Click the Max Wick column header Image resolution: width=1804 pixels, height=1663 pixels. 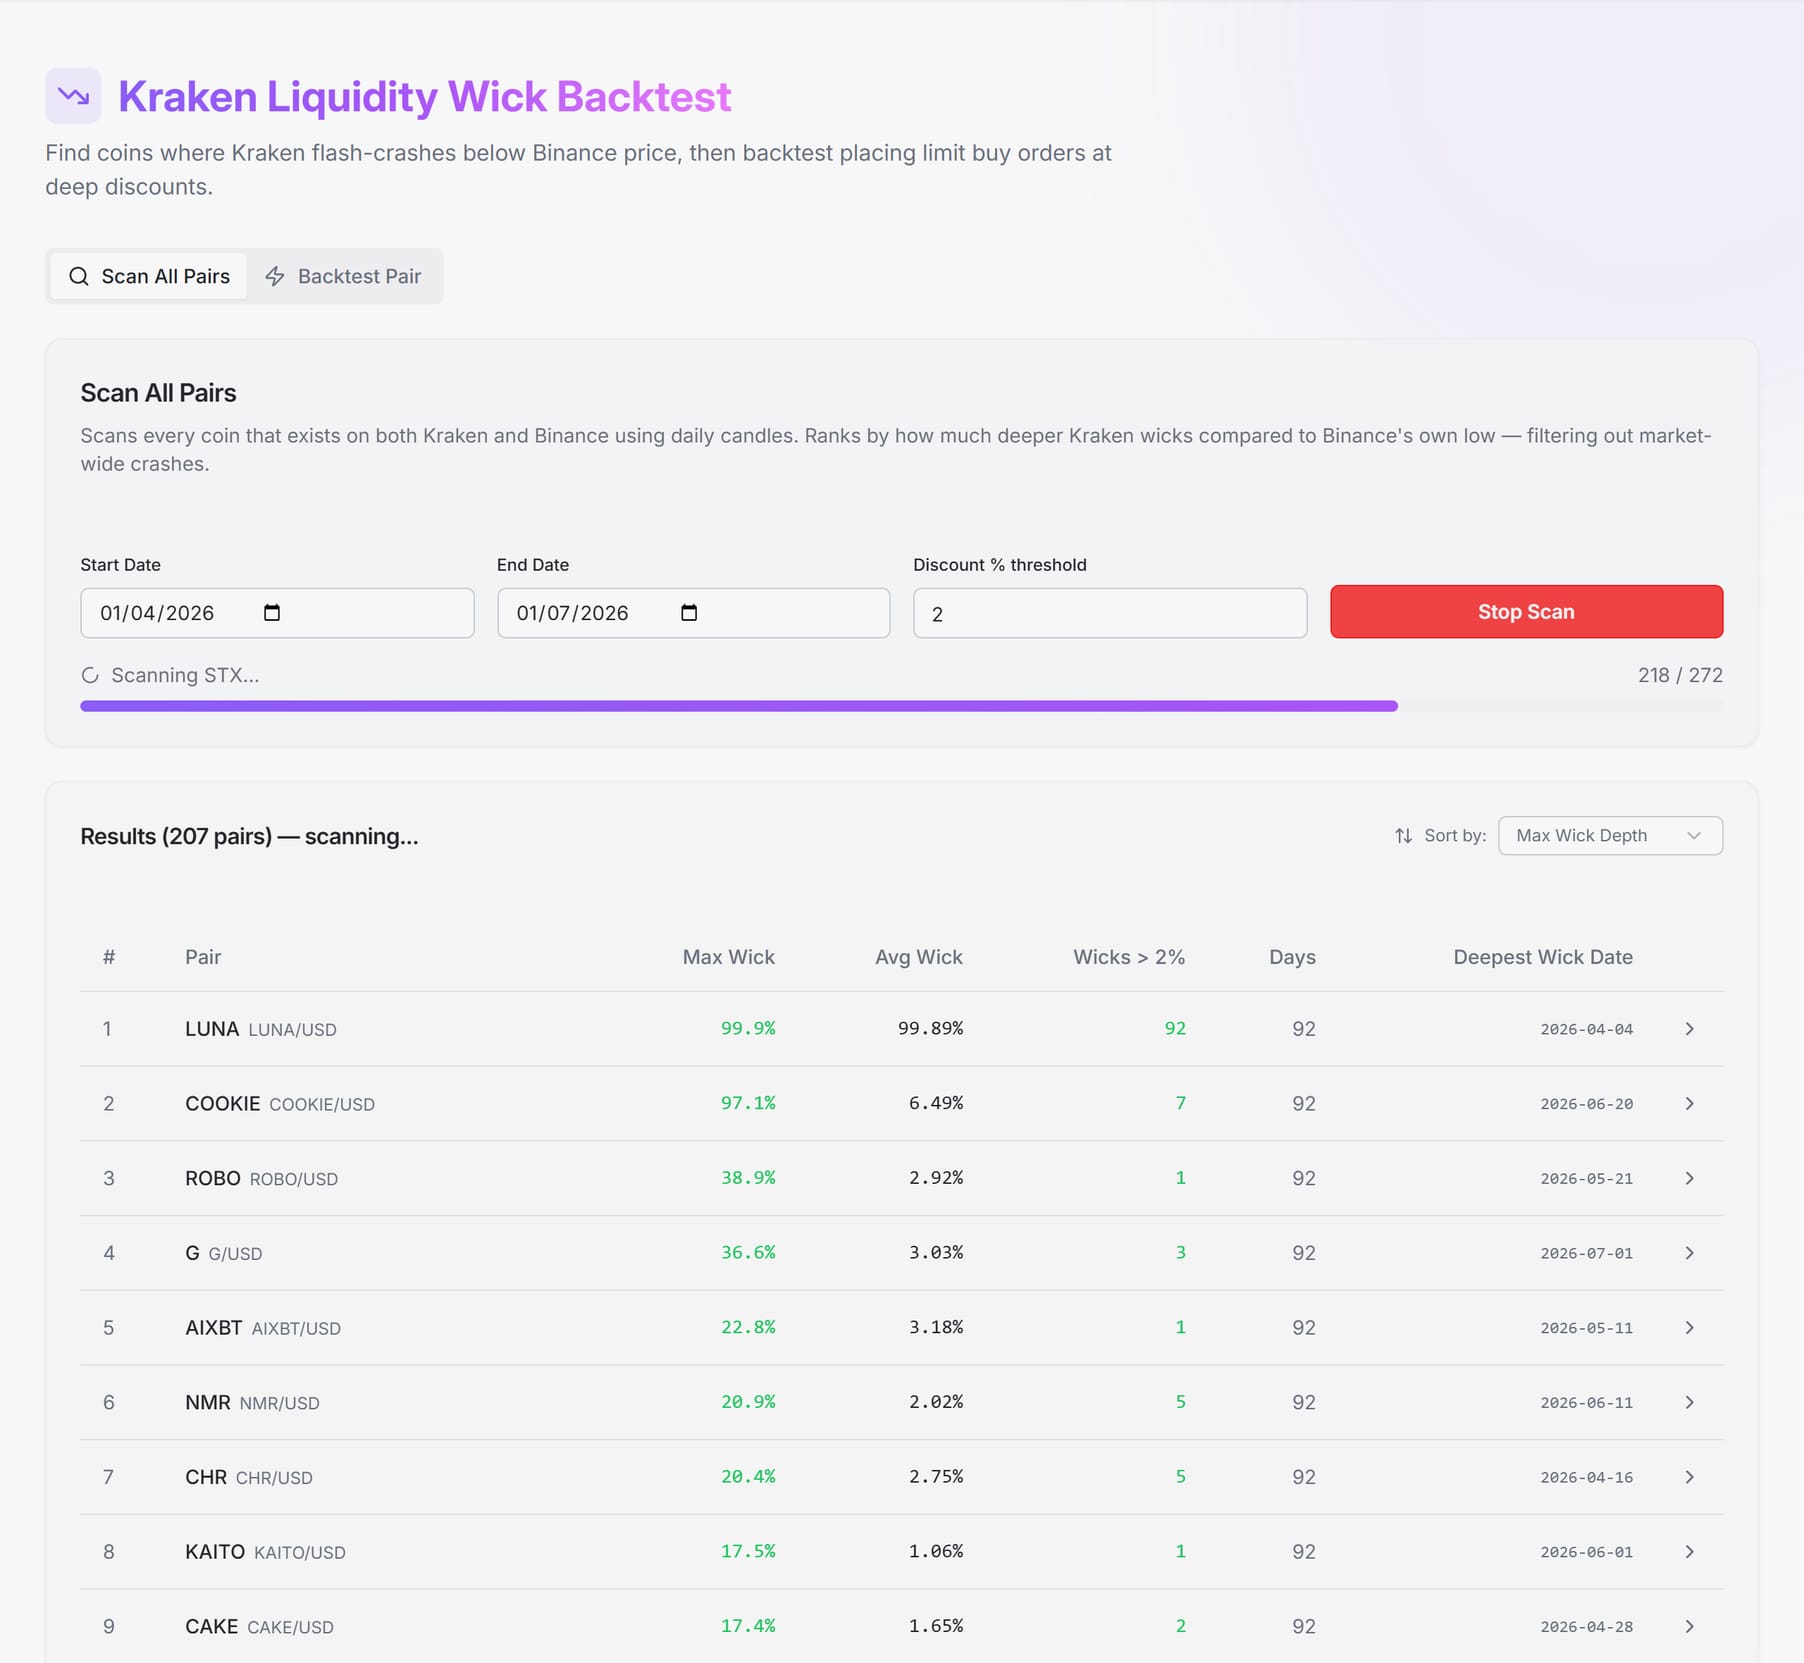coord(728,957)
